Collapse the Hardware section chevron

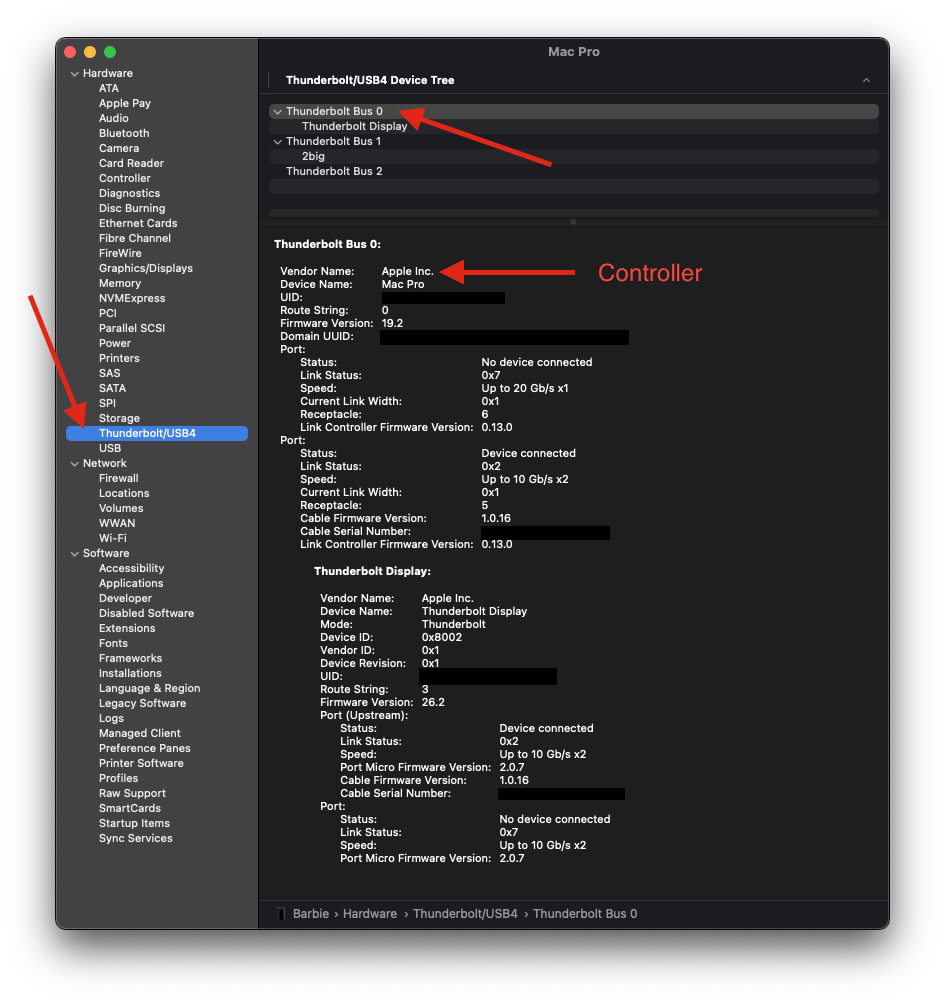tap(75, 74)
